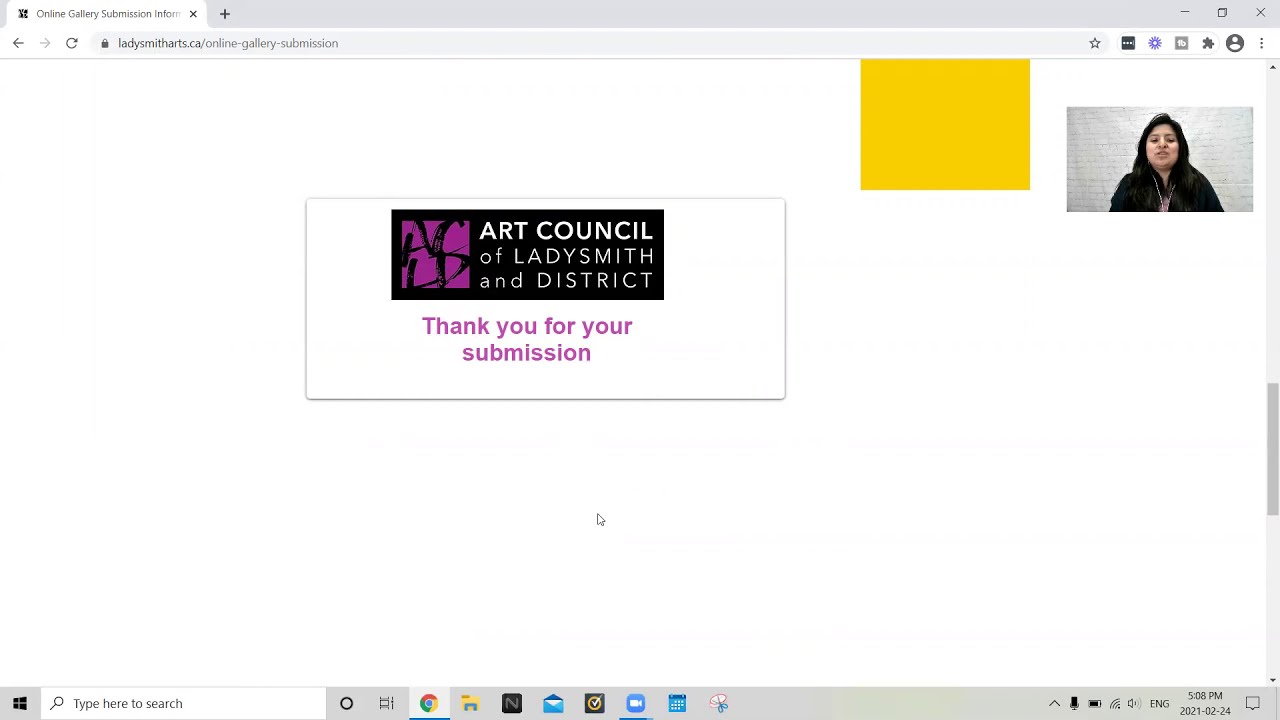The width and height of the screenshot is (1280, 720).
Task: Show hidden system tray icons
Action: point(1054,703)
